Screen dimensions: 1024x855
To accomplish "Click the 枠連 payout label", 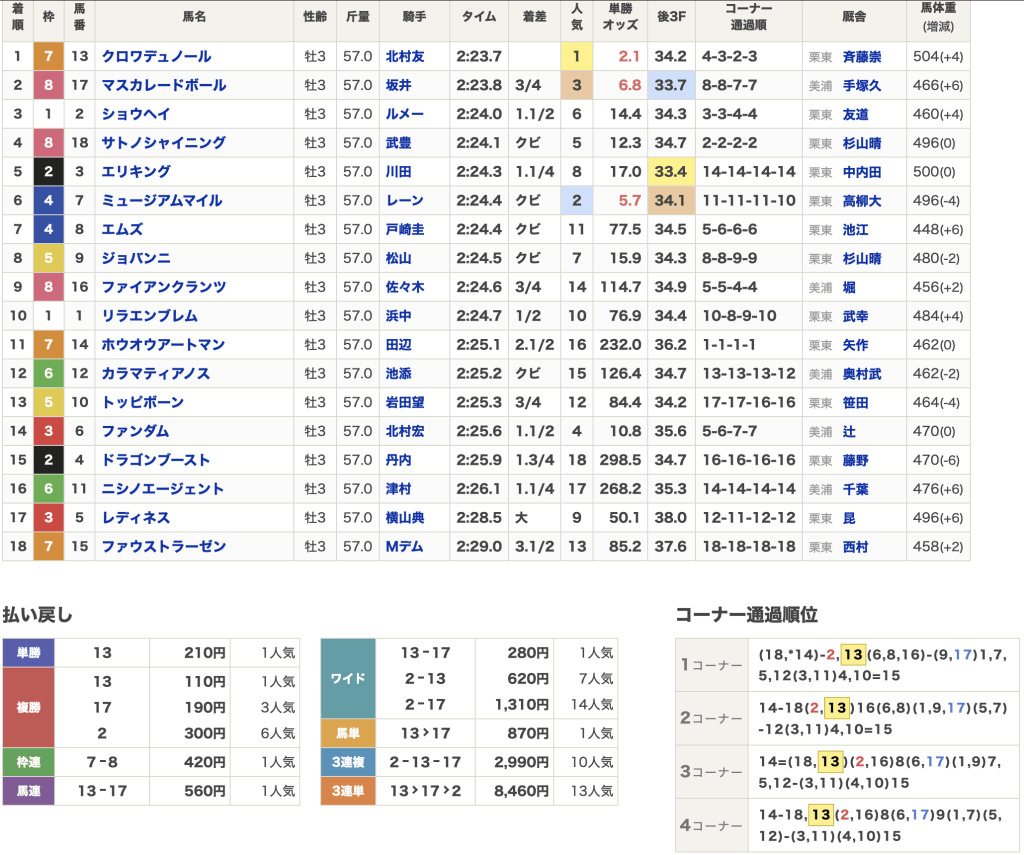I will (29, 762).
